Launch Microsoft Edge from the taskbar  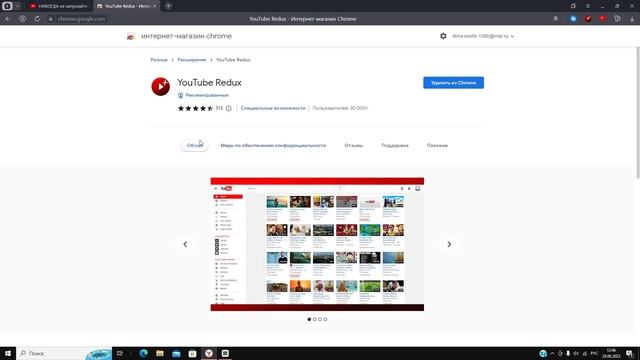click(143, 353)
